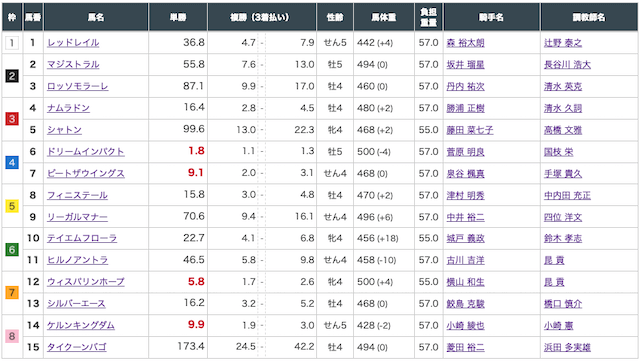Open trainer link 中内田 充正
The height and width of the screenshot is (361, 640).
(567, 195)
